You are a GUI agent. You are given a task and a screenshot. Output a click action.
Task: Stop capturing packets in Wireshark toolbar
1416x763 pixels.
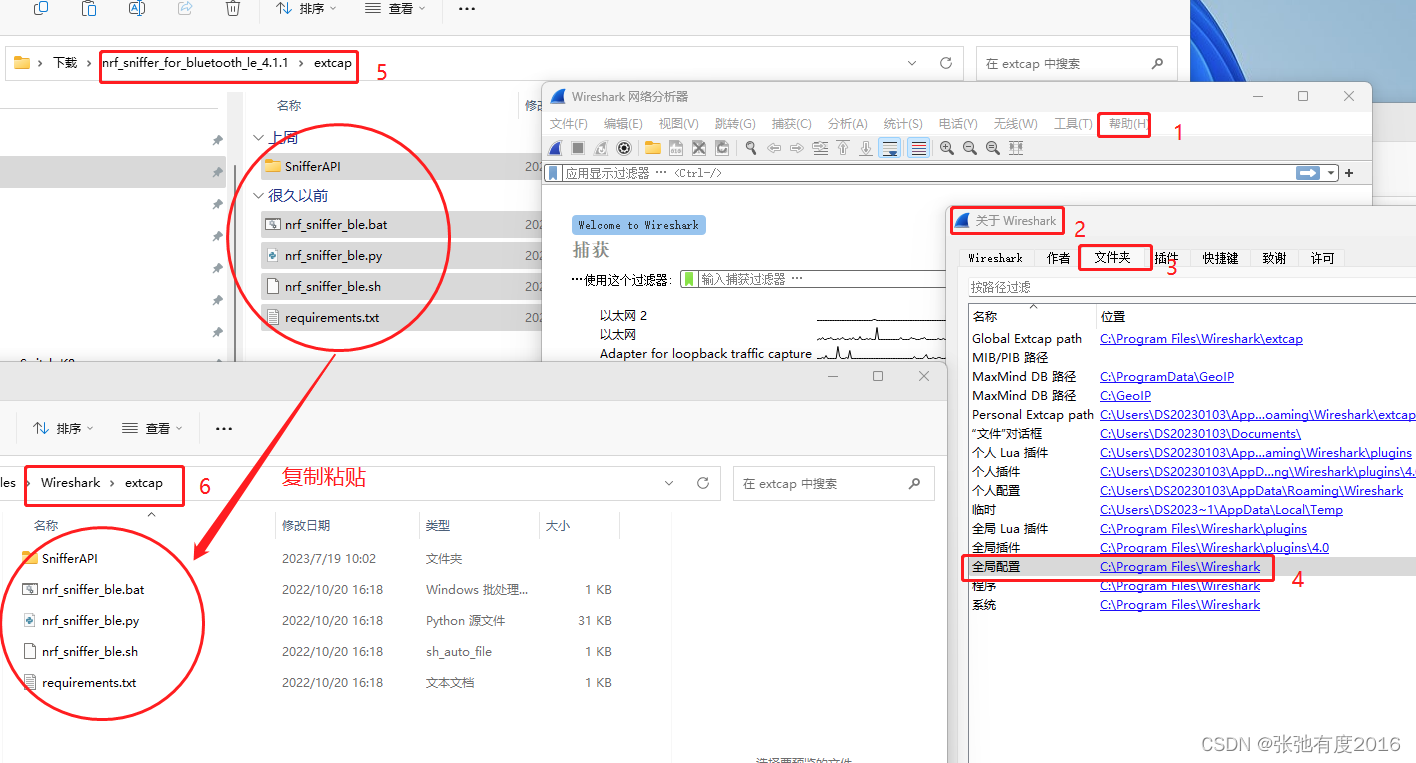click(578, 148)
